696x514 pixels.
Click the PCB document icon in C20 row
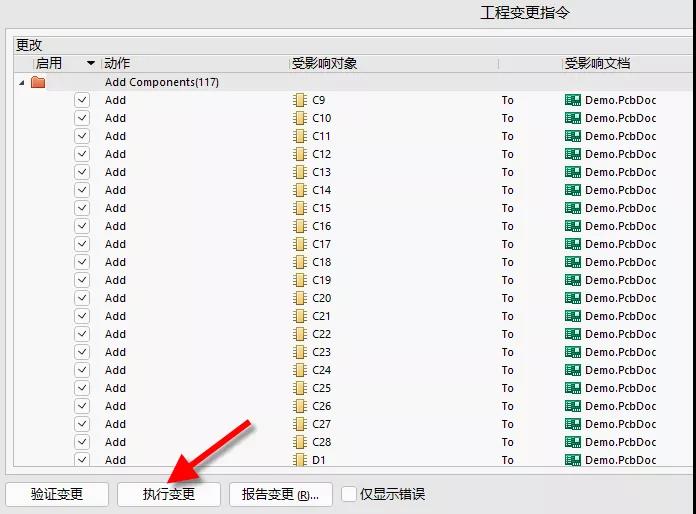[573, 298]
